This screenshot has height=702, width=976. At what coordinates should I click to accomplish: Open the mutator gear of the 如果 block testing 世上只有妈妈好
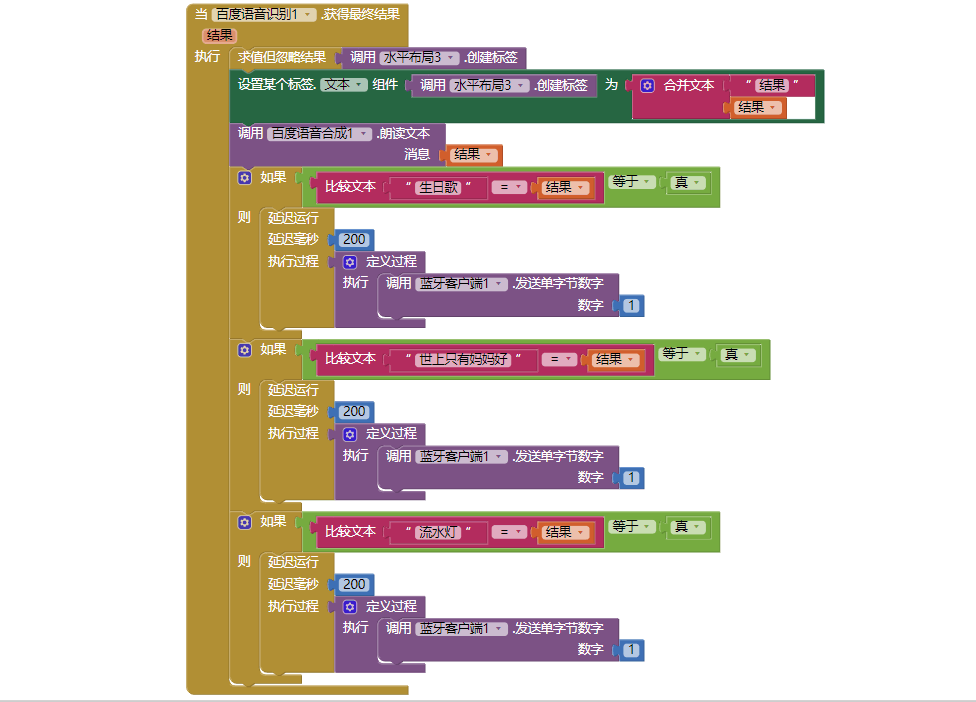245,350
